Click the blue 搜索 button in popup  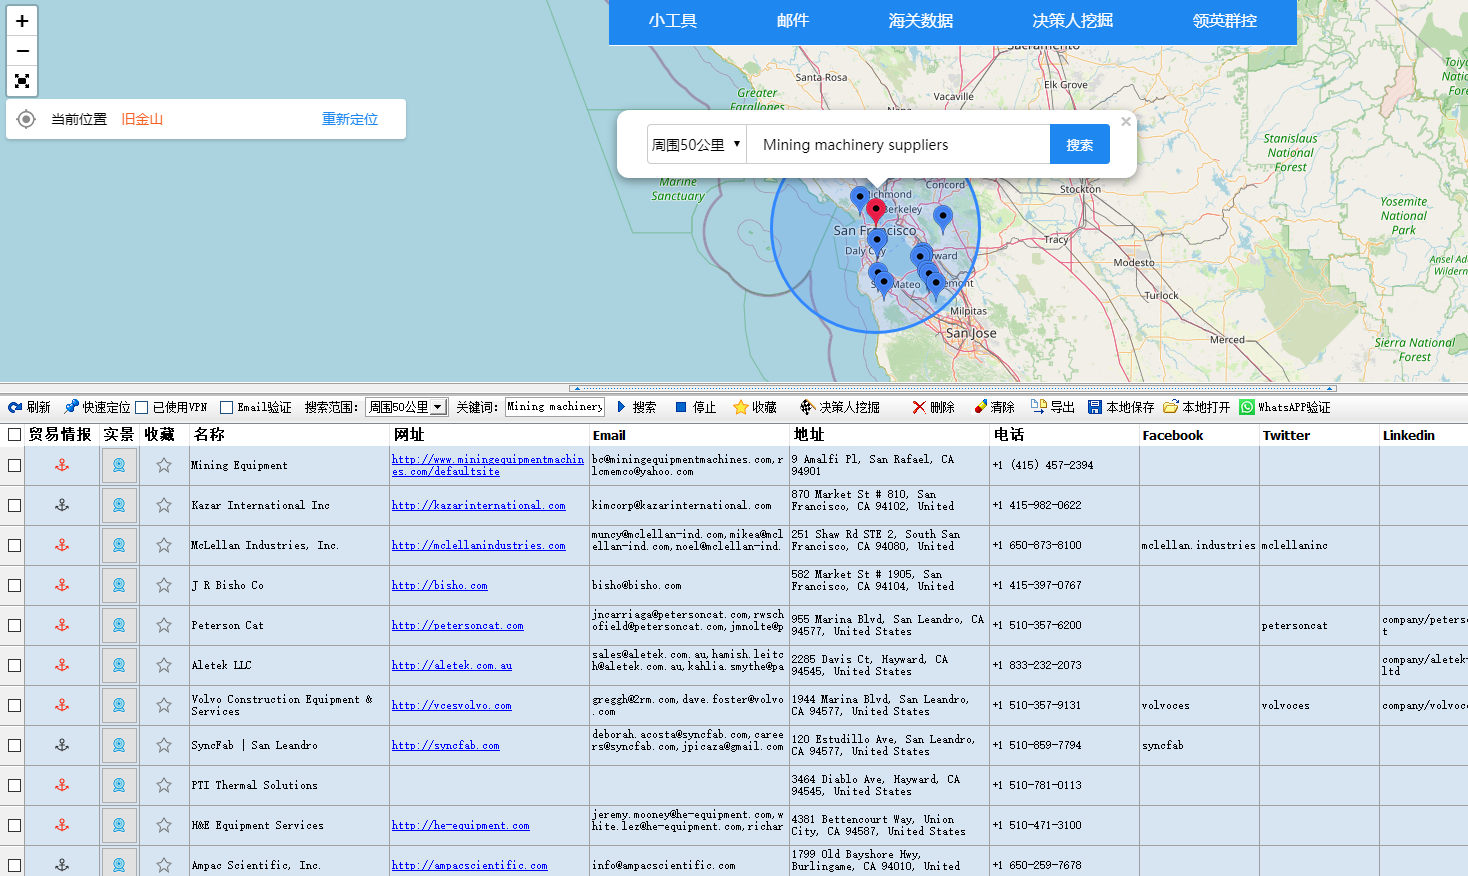pos(1080,145)
